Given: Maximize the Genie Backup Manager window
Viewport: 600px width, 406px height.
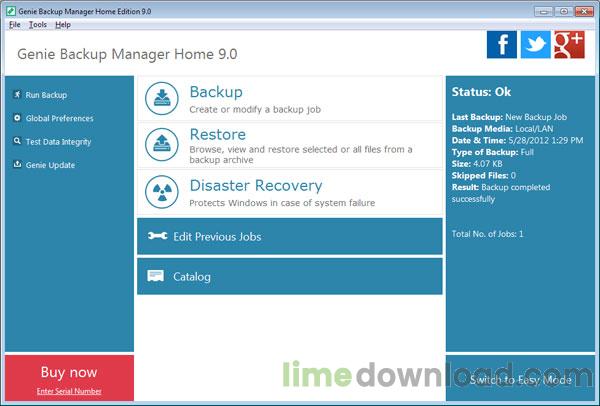Looking at the screenshot, I should (x=564, y=11).
